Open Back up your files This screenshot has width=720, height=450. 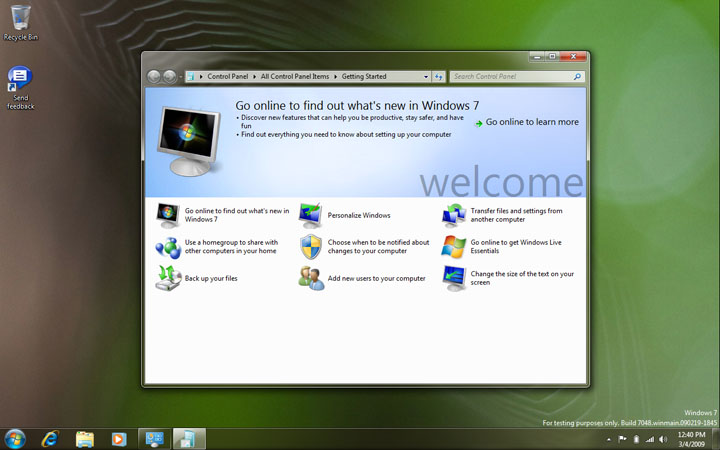(211, 278)
